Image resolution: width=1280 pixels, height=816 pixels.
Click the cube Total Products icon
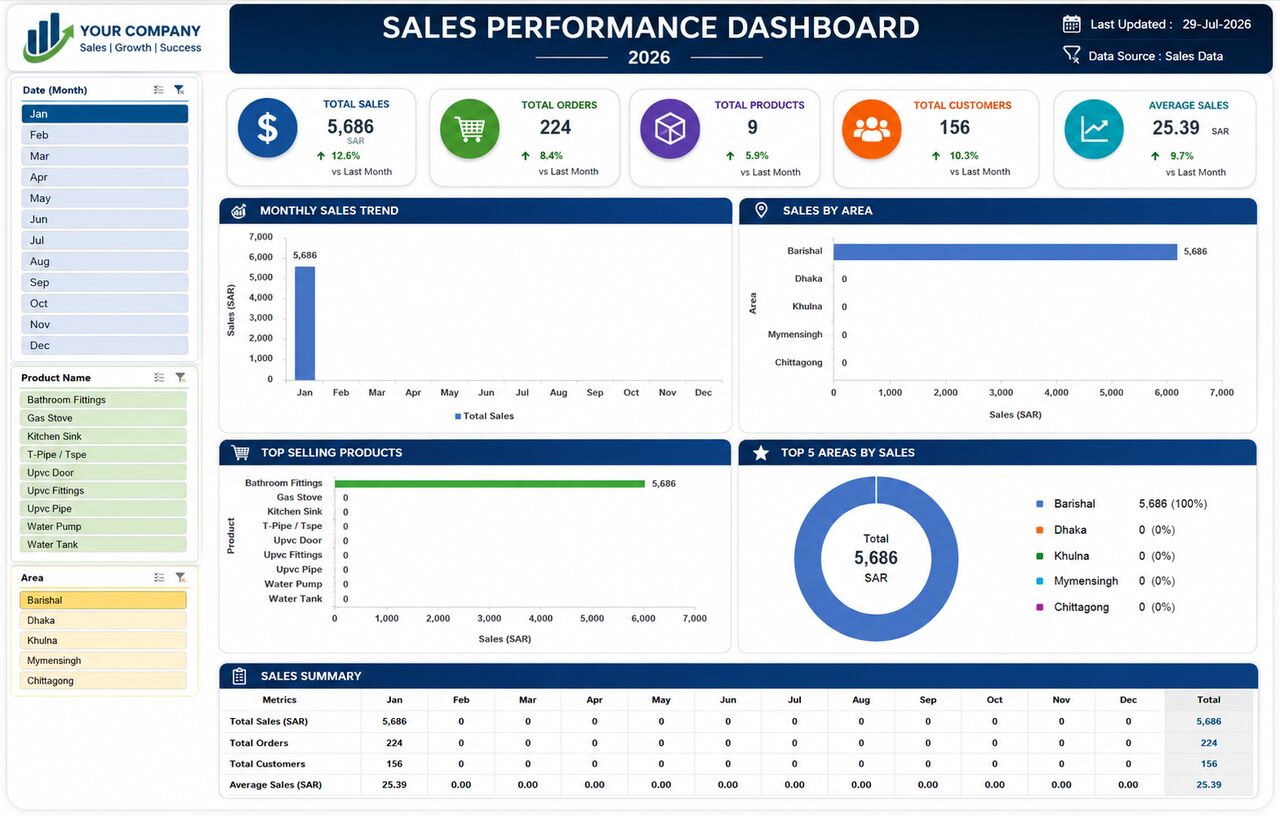click(670, 128)
